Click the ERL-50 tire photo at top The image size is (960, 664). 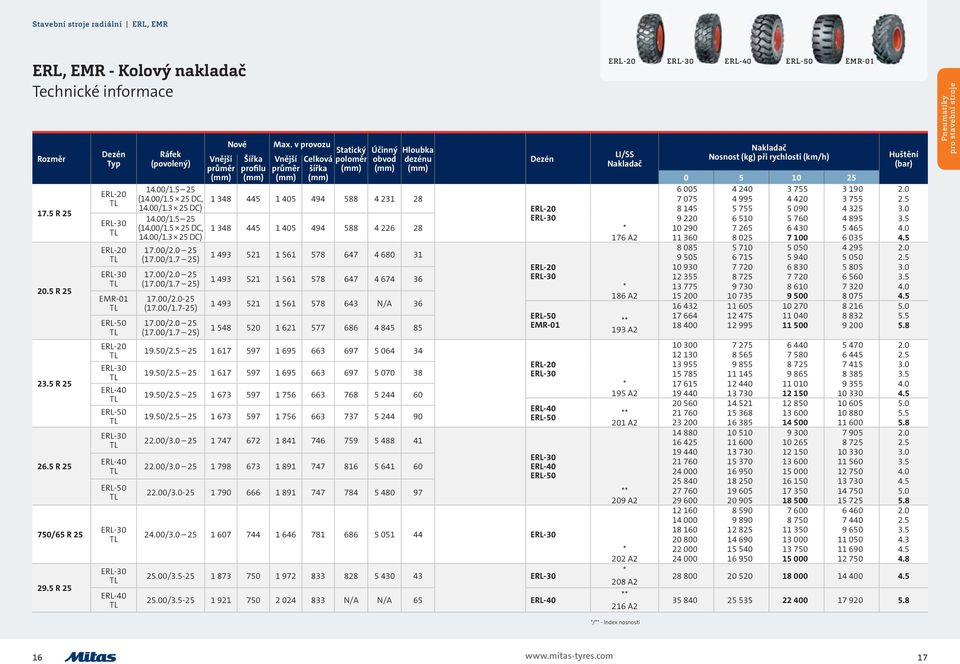828,39
